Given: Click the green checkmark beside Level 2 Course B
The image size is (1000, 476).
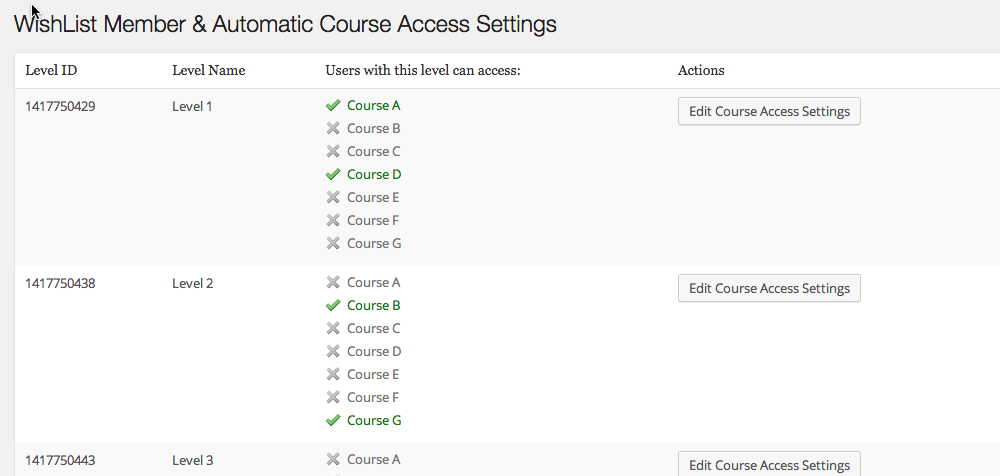Looking at the screenshot, I should [333, 306].
